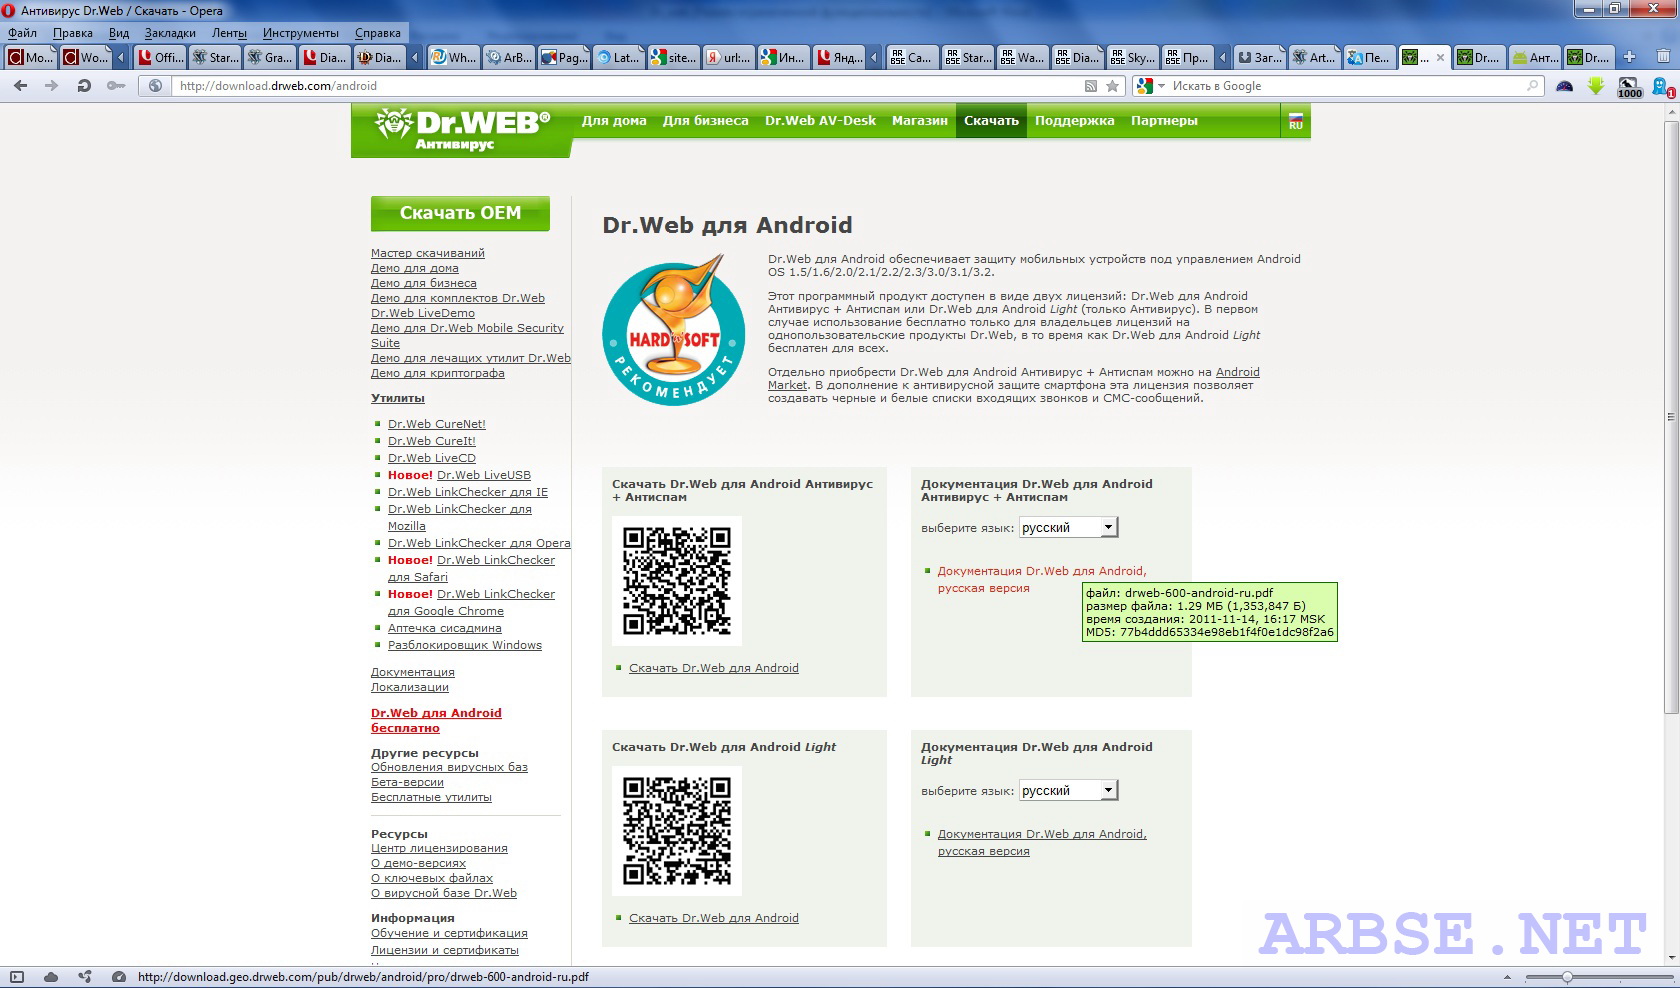The width and height of the screenshot is (1680, 988).
Task: Open the green download arrow extension
Action: (x=1596, y=86)
